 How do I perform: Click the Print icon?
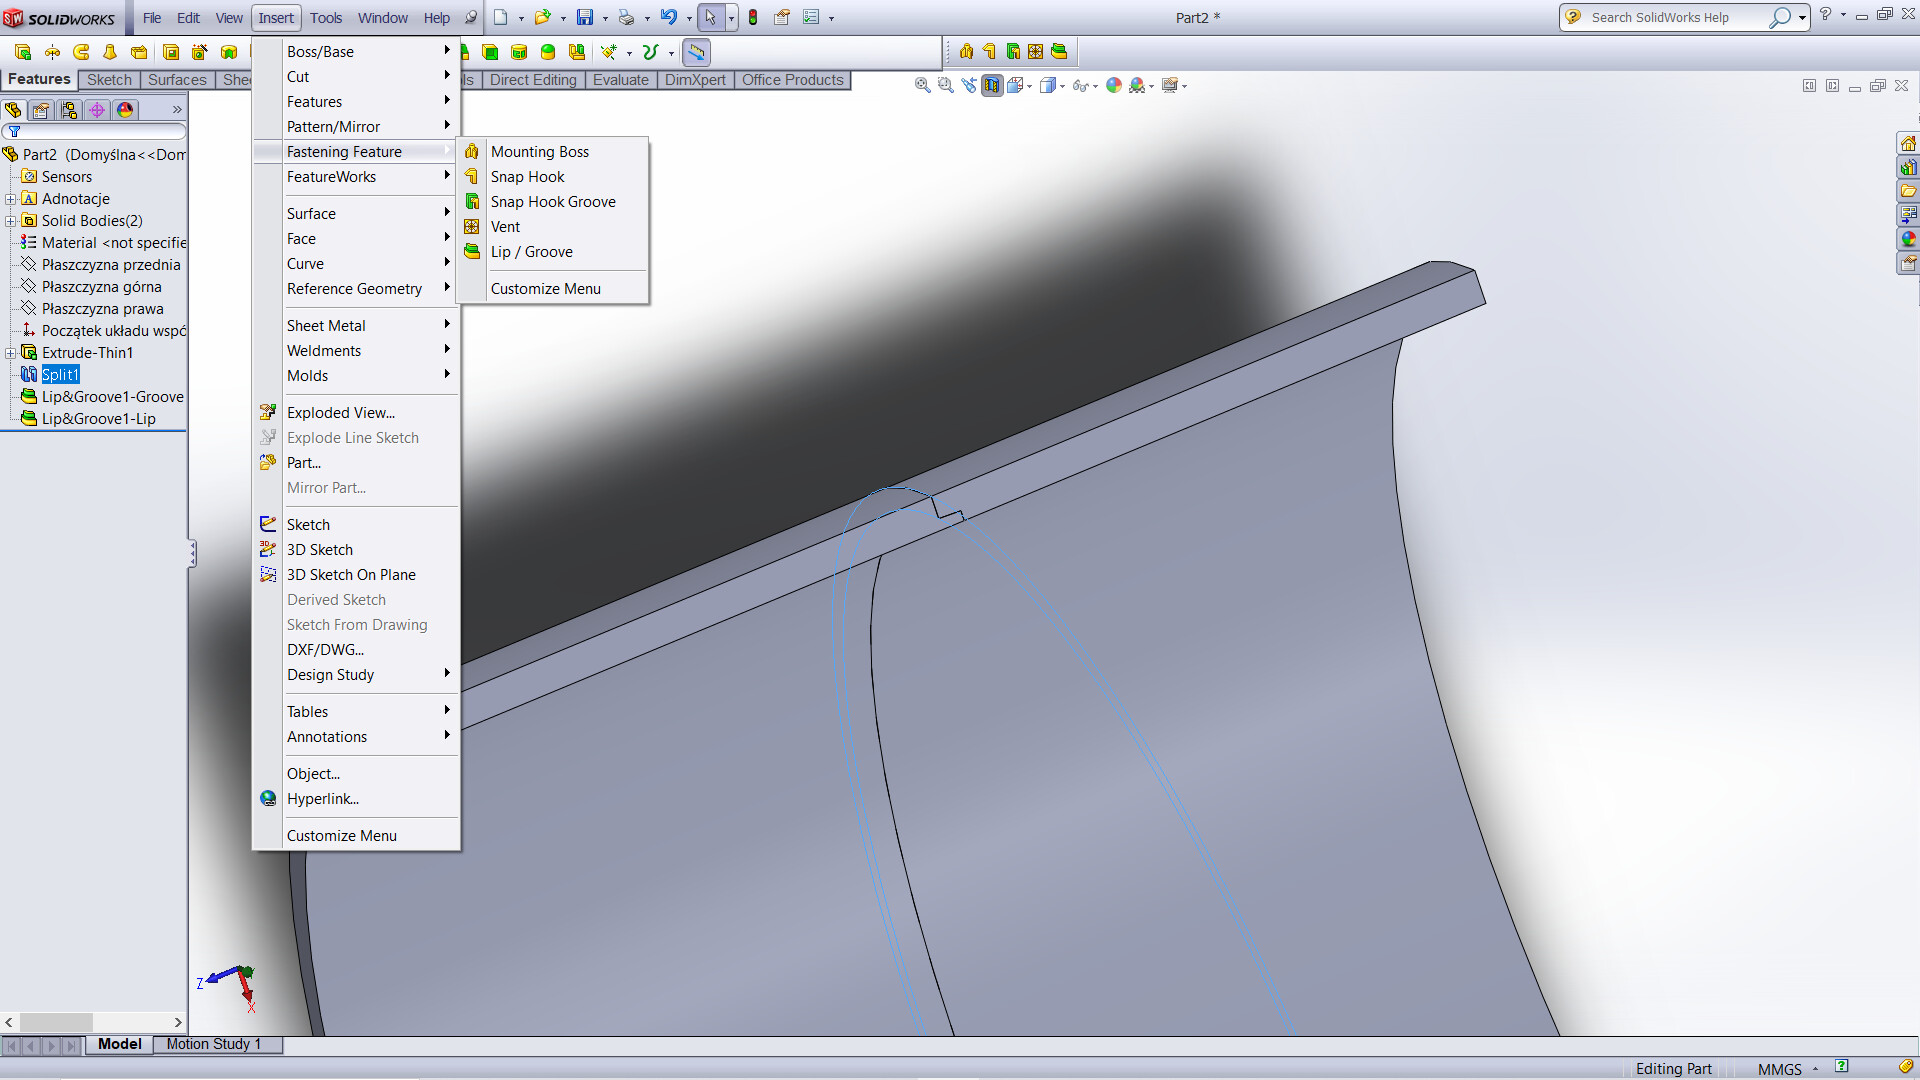pyautogui.click(x=627, y=18)
